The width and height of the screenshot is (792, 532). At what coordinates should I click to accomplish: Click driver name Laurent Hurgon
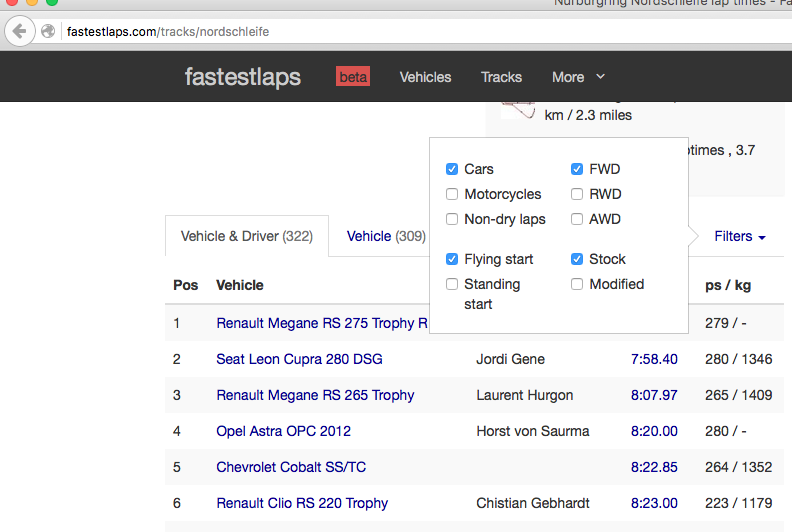click(x=524, y=395)
